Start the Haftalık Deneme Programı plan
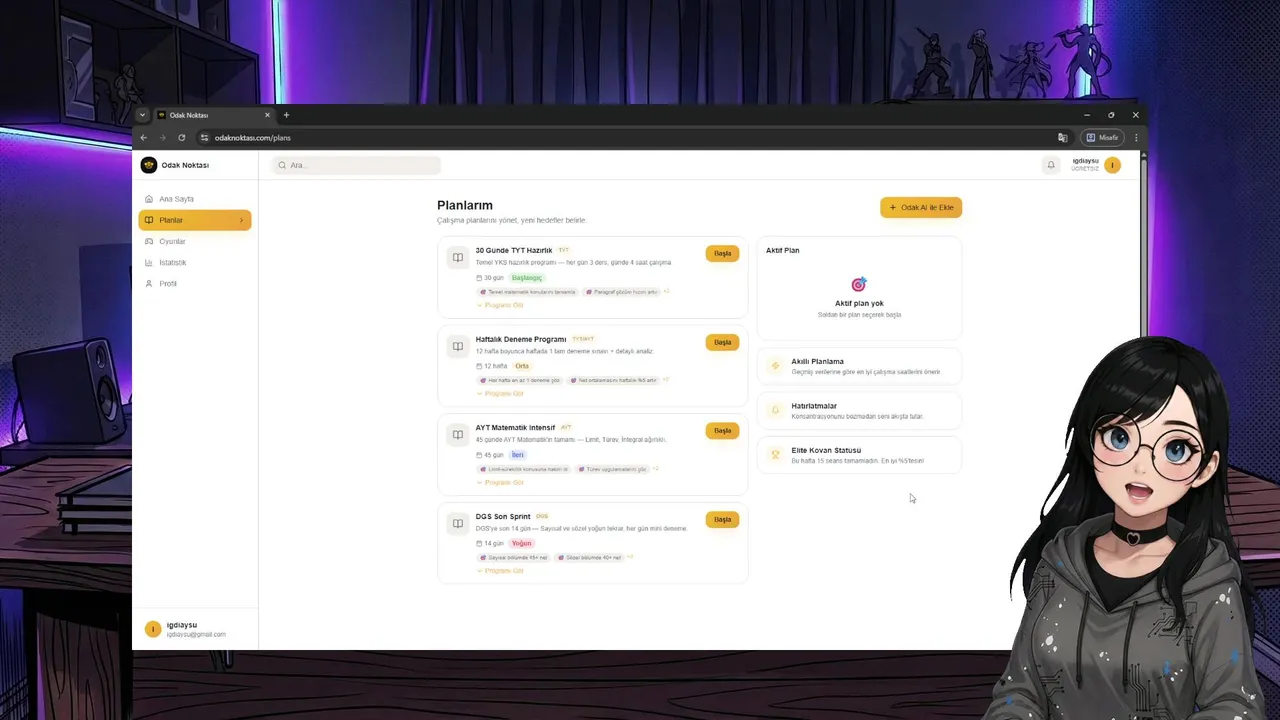This screenshot has height=720, width=1280. click(722, 342)
